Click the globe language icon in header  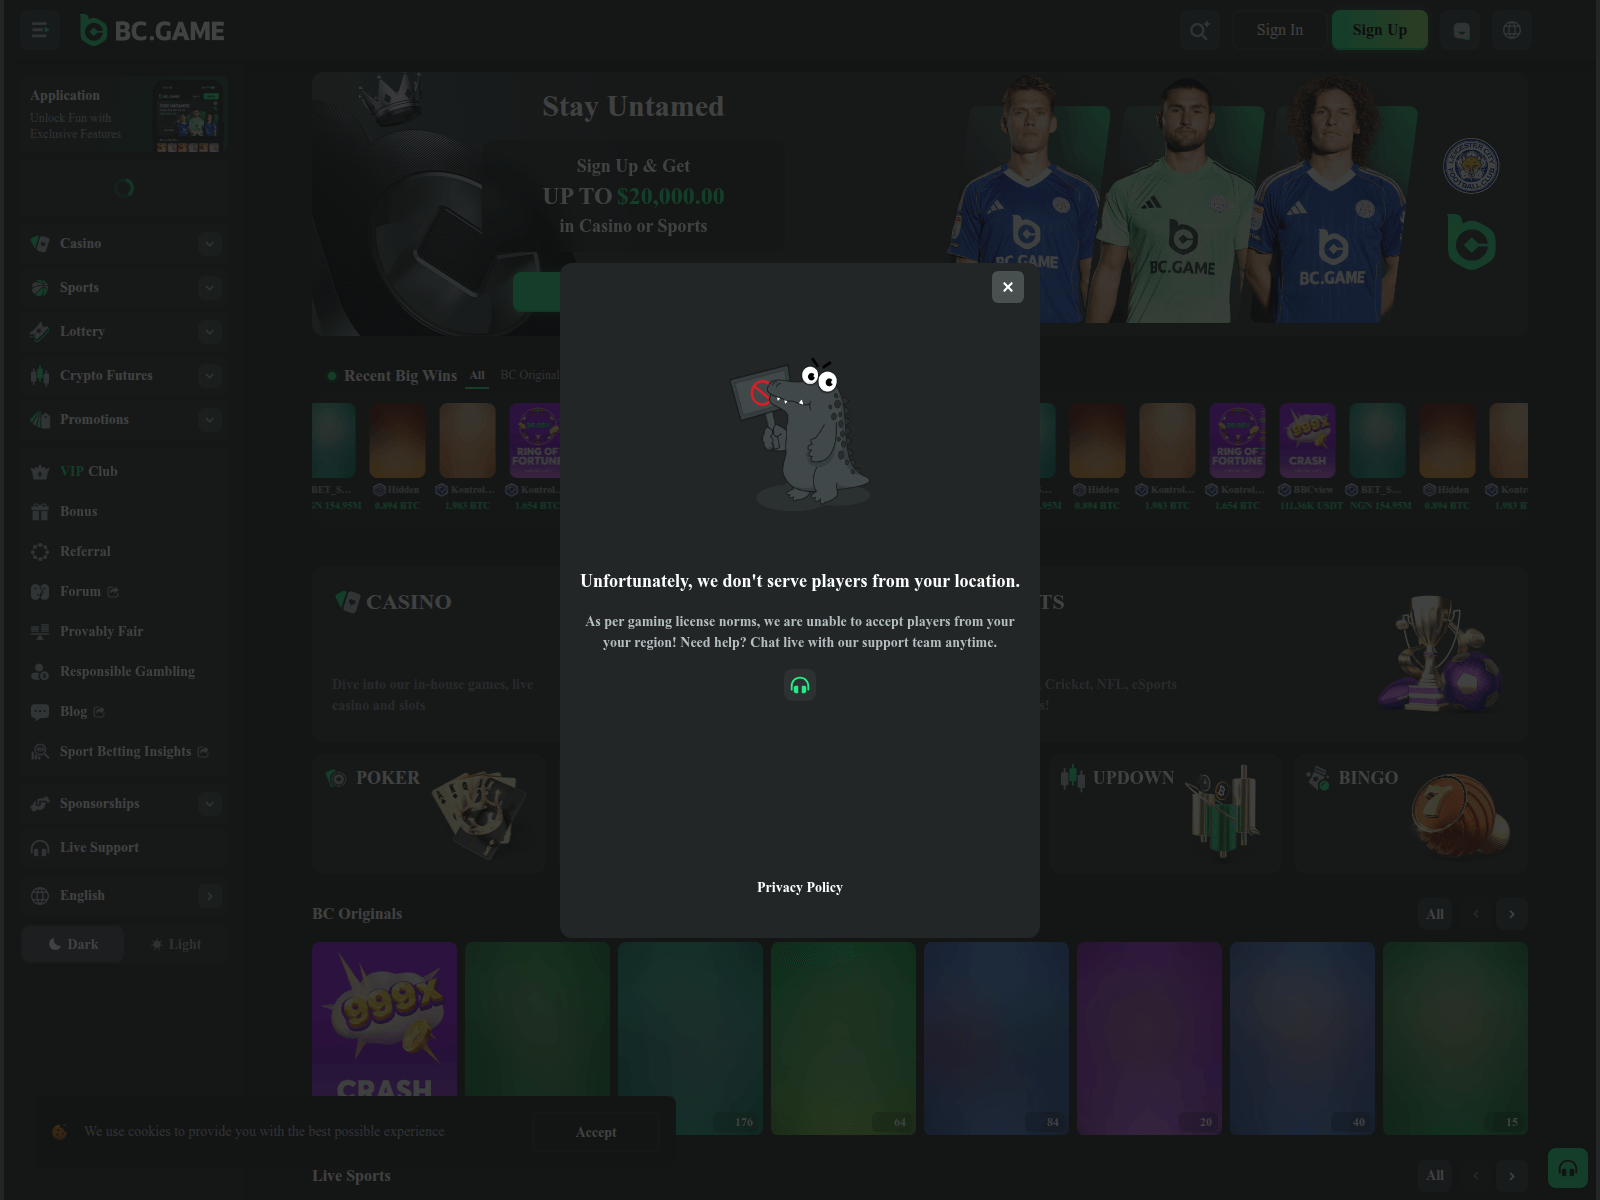(x=1512, y=30)
